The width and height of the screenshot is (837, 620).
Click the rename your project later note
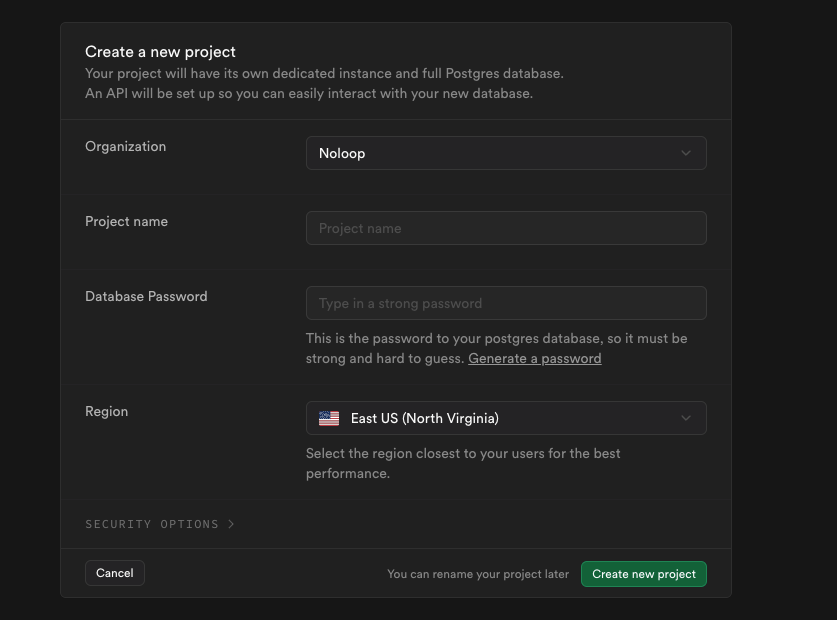point(478,574)
